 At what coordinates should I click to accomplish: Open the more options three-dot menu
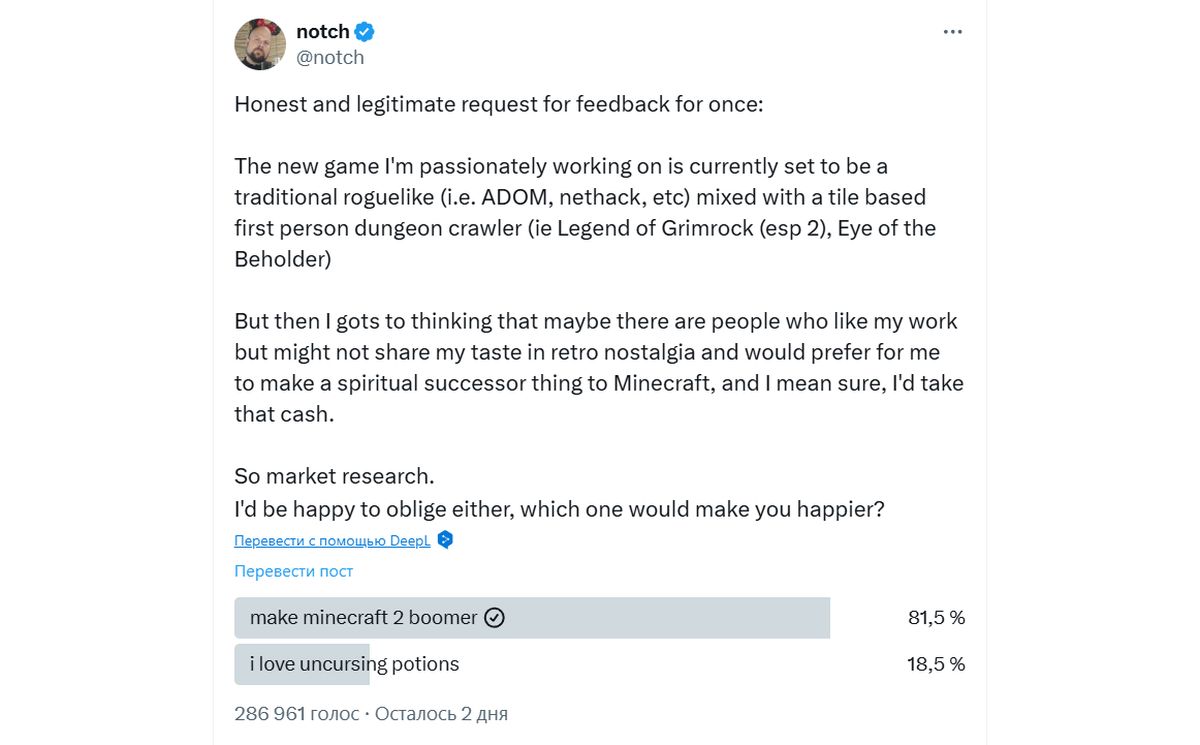(952, 32)
